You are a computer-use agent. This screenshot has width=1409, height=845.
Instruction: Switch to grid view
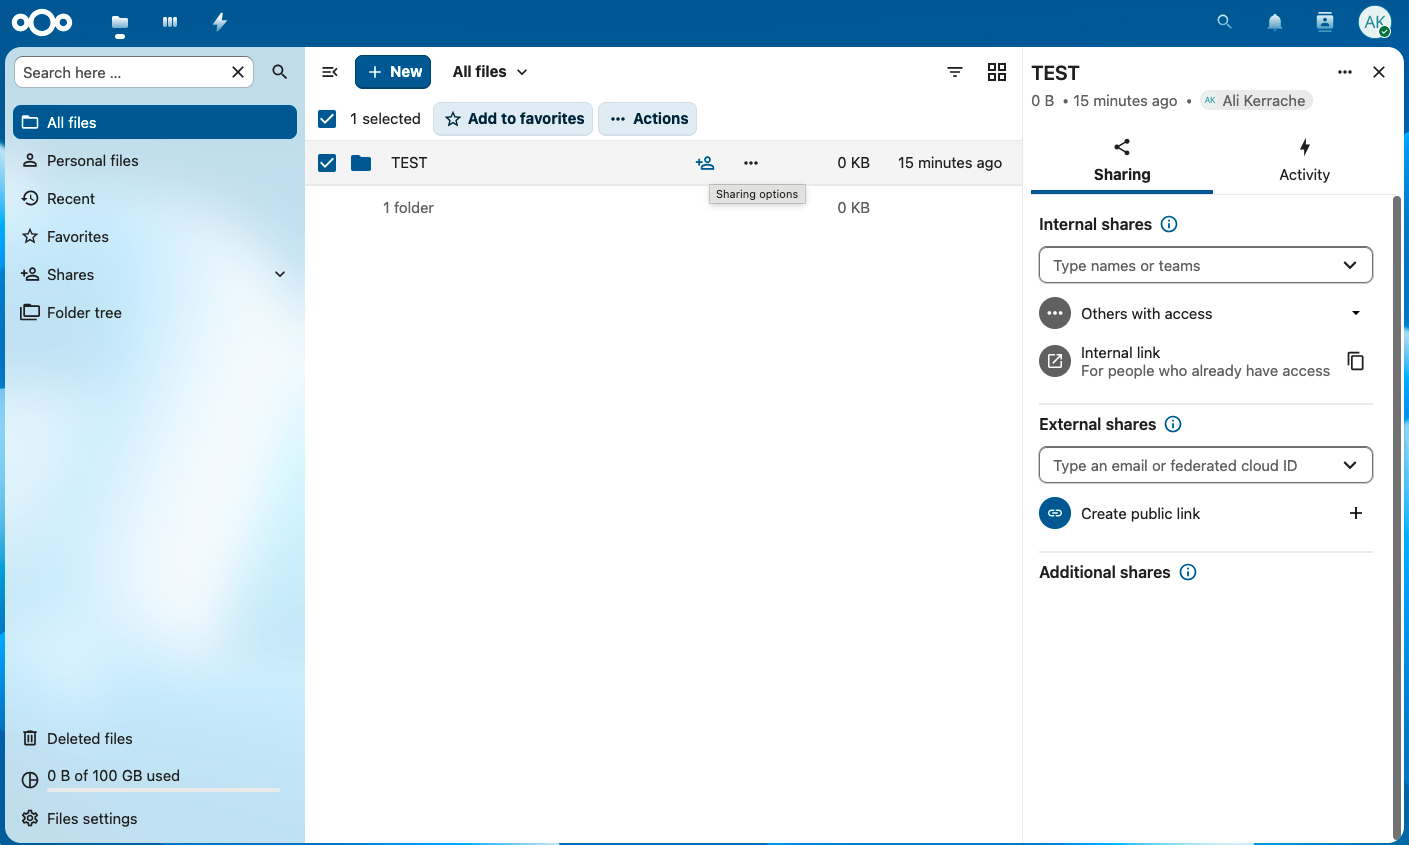click(996, 72)
